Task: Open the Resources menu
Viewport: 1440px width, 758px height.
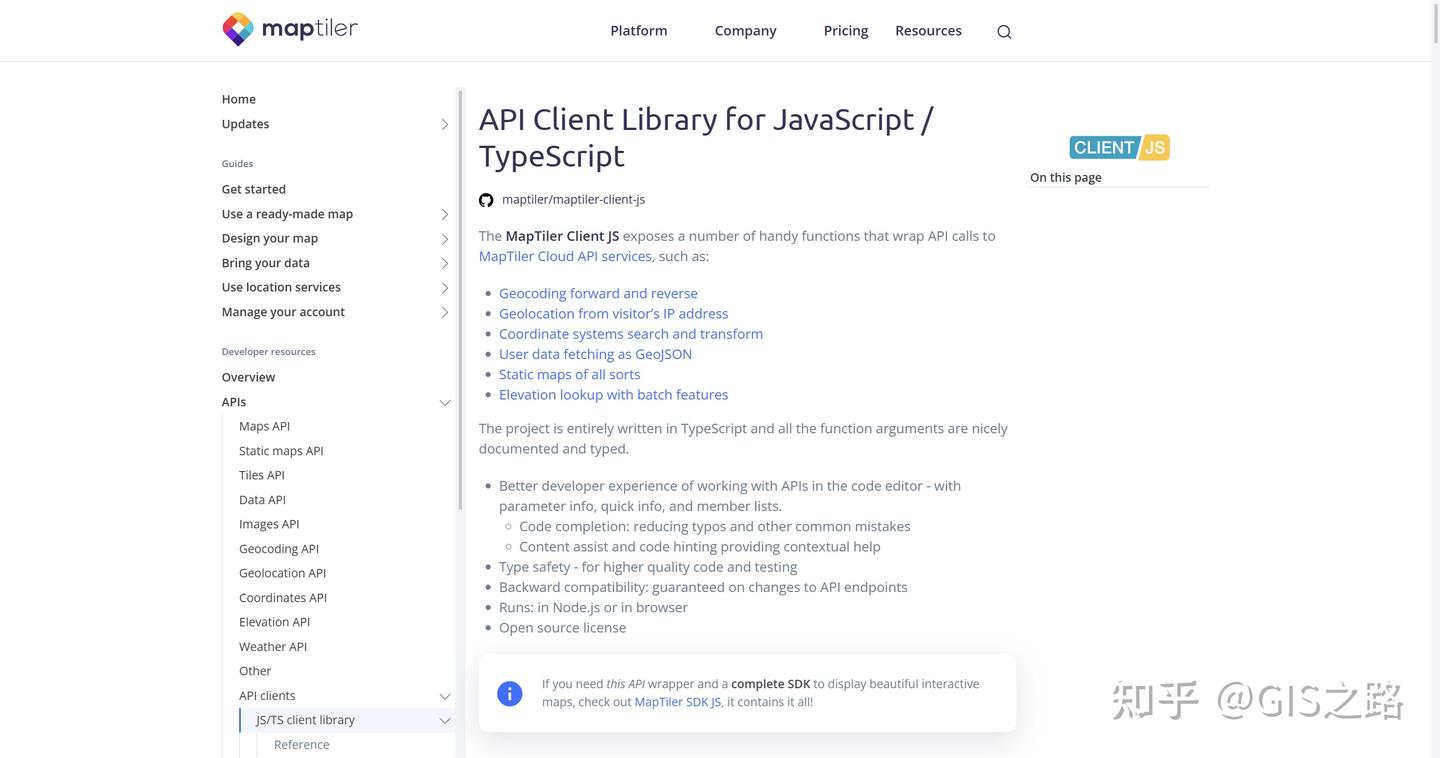Action: click(x=928, y=31)
